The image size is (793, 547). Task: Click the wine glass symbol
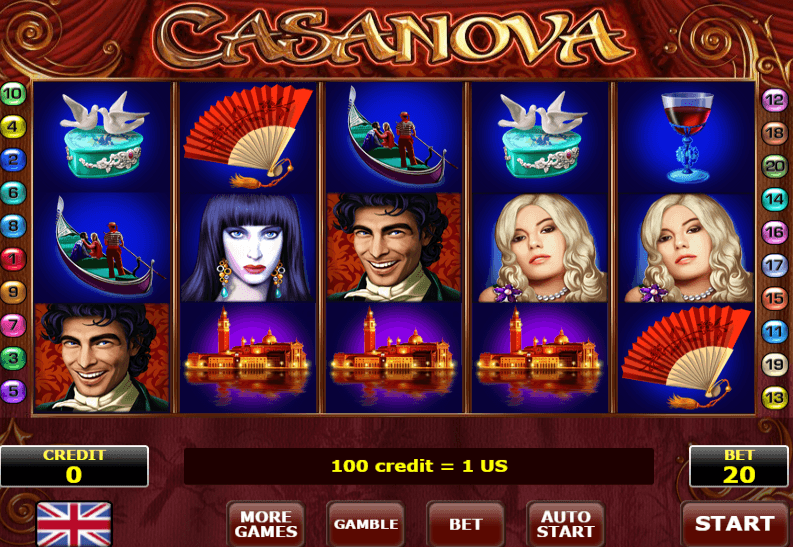coord(686,137)
